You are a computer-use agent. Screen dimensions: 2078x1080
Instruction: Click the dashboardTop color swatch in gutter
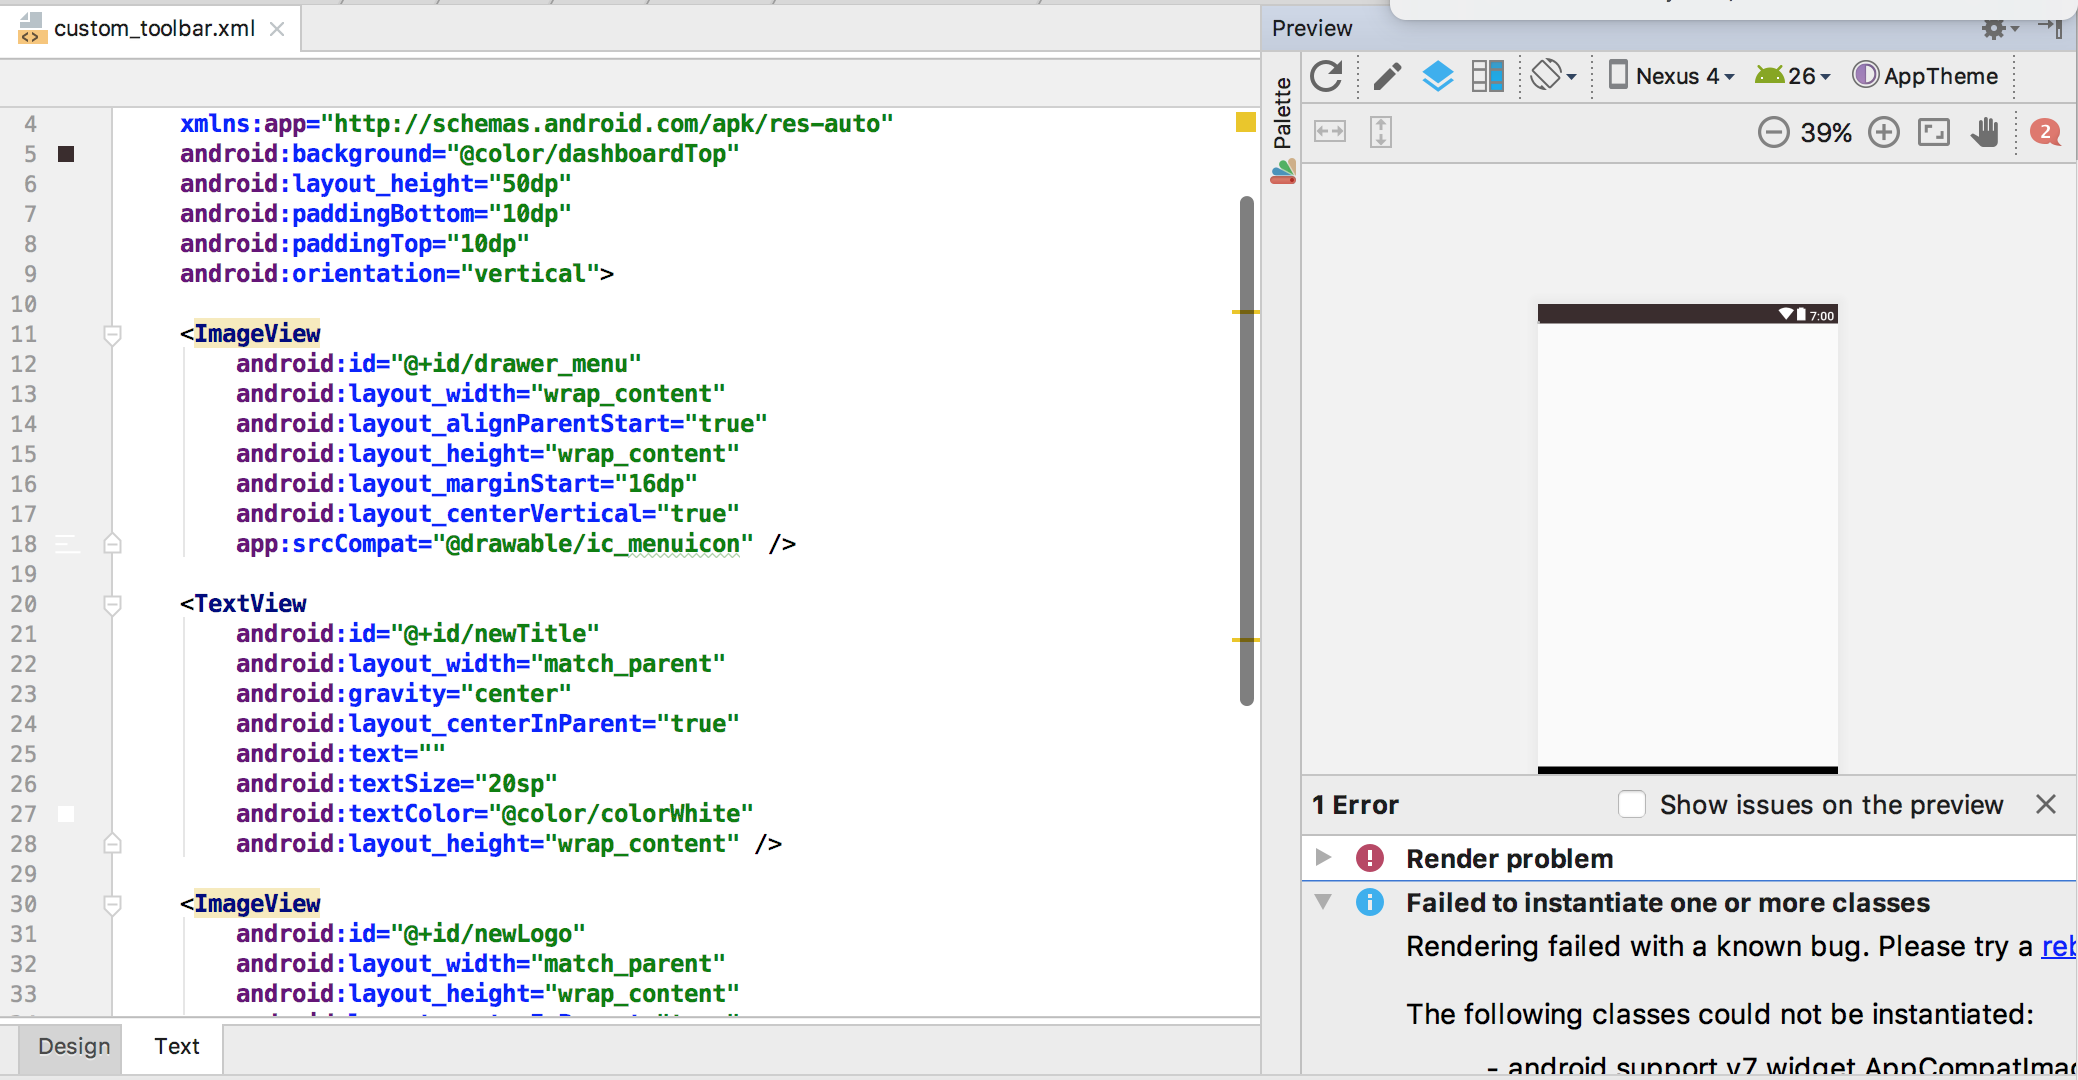click(x=66, y=154)
